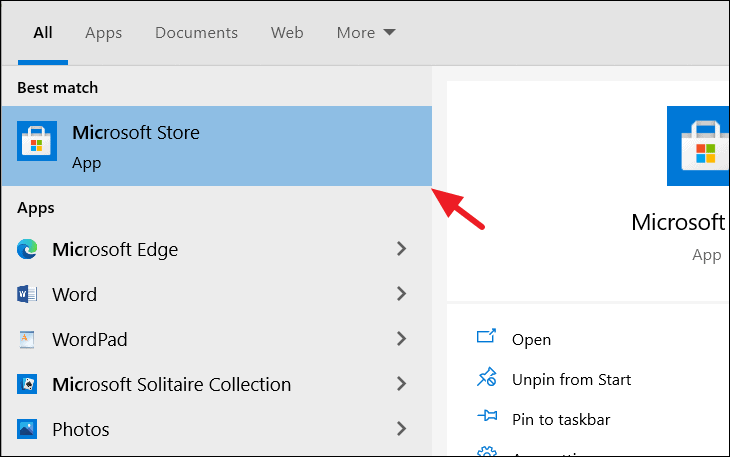Click the WordPad app icon
730x457 pixels.
coord(27,339)
